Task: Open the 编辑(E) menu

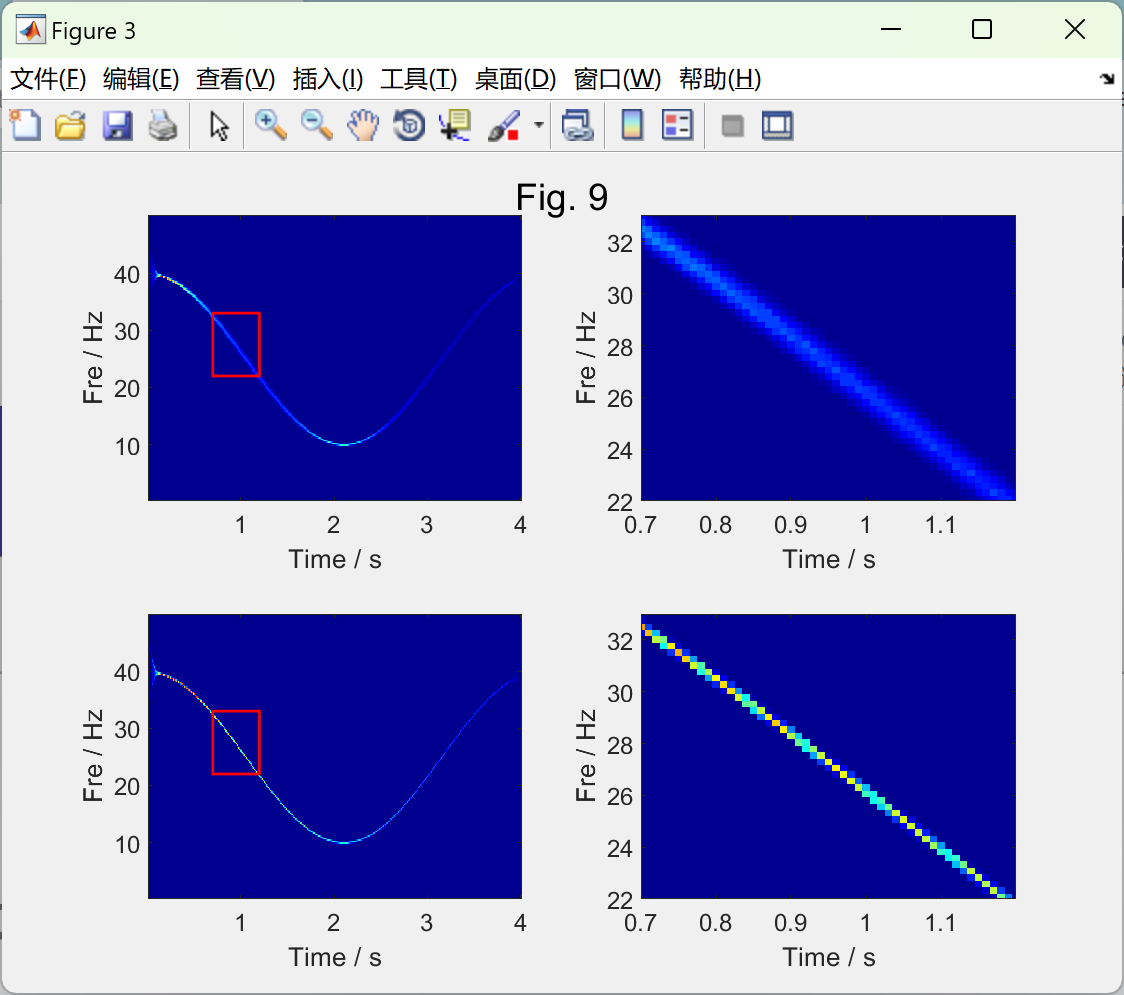Action: 141,79
